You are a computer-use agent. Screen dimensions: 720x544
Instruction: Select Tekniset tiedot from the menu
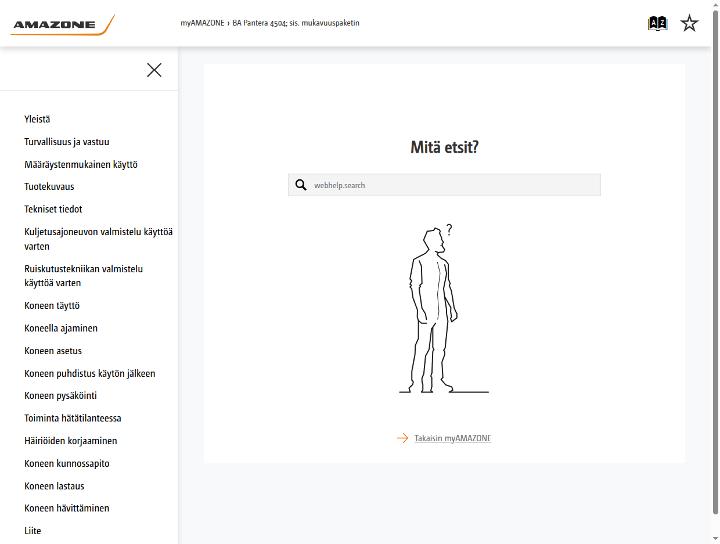(53, 209)
